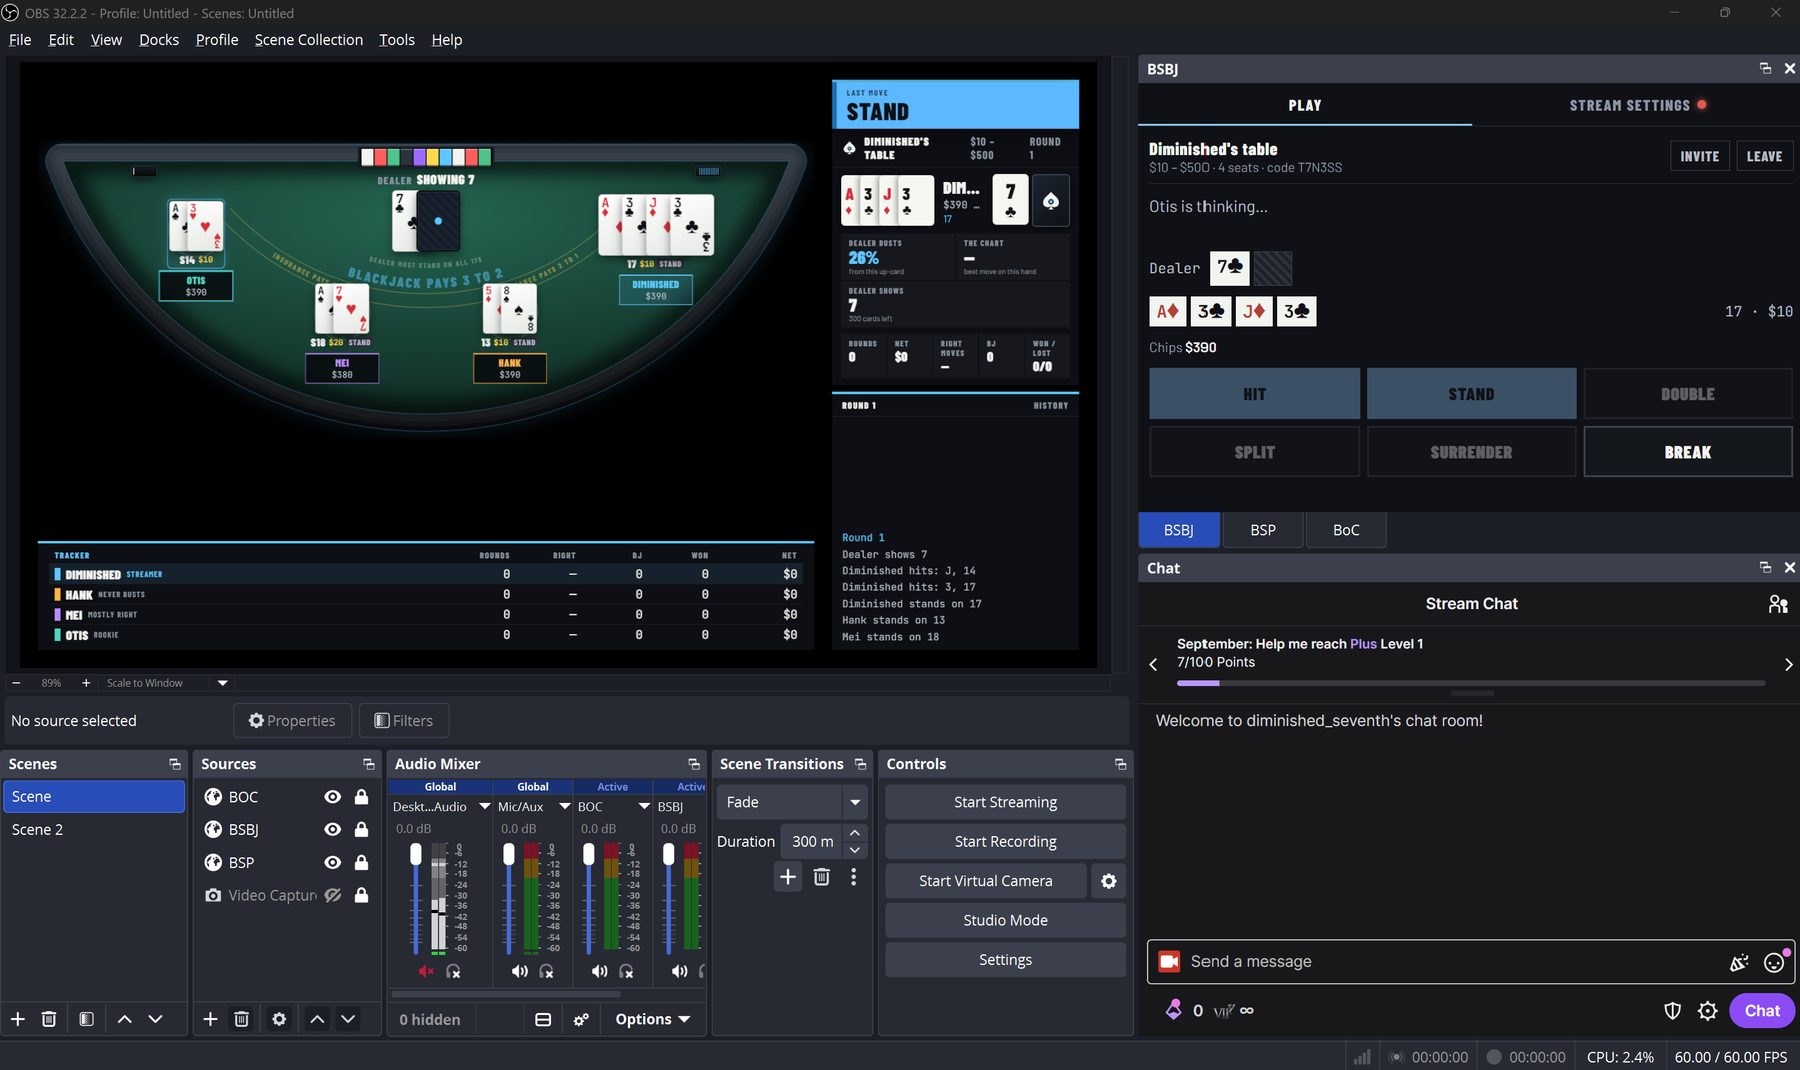Move scene down in Scenes list
The width and height of the screenshot is (1800, 1070).
pos(155,1019)
